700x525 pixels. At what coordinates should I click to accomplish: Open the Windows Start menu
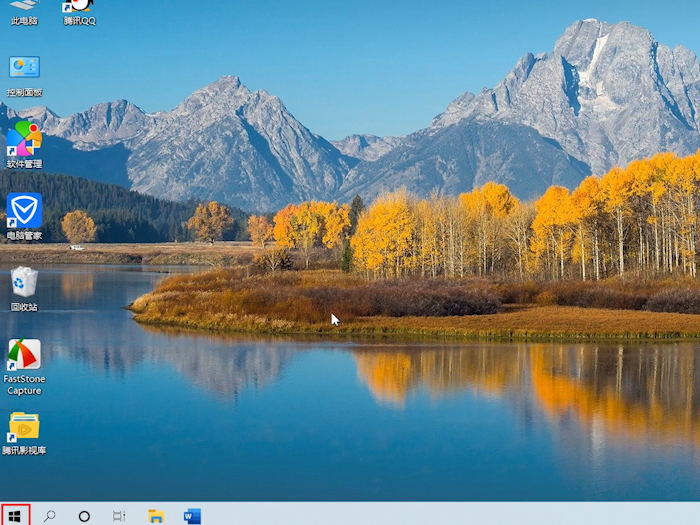[15, 515]
